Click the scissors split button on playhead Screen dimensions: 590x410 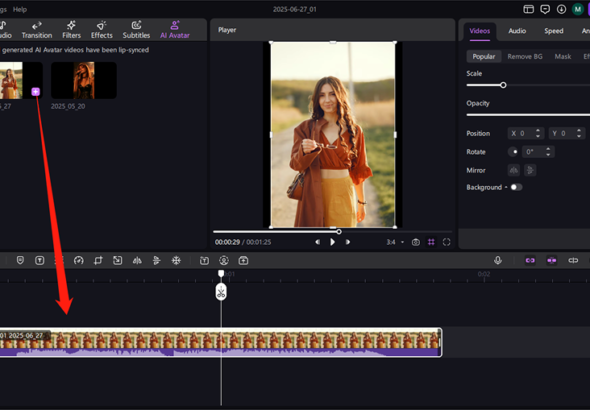(x=221, y=292)
